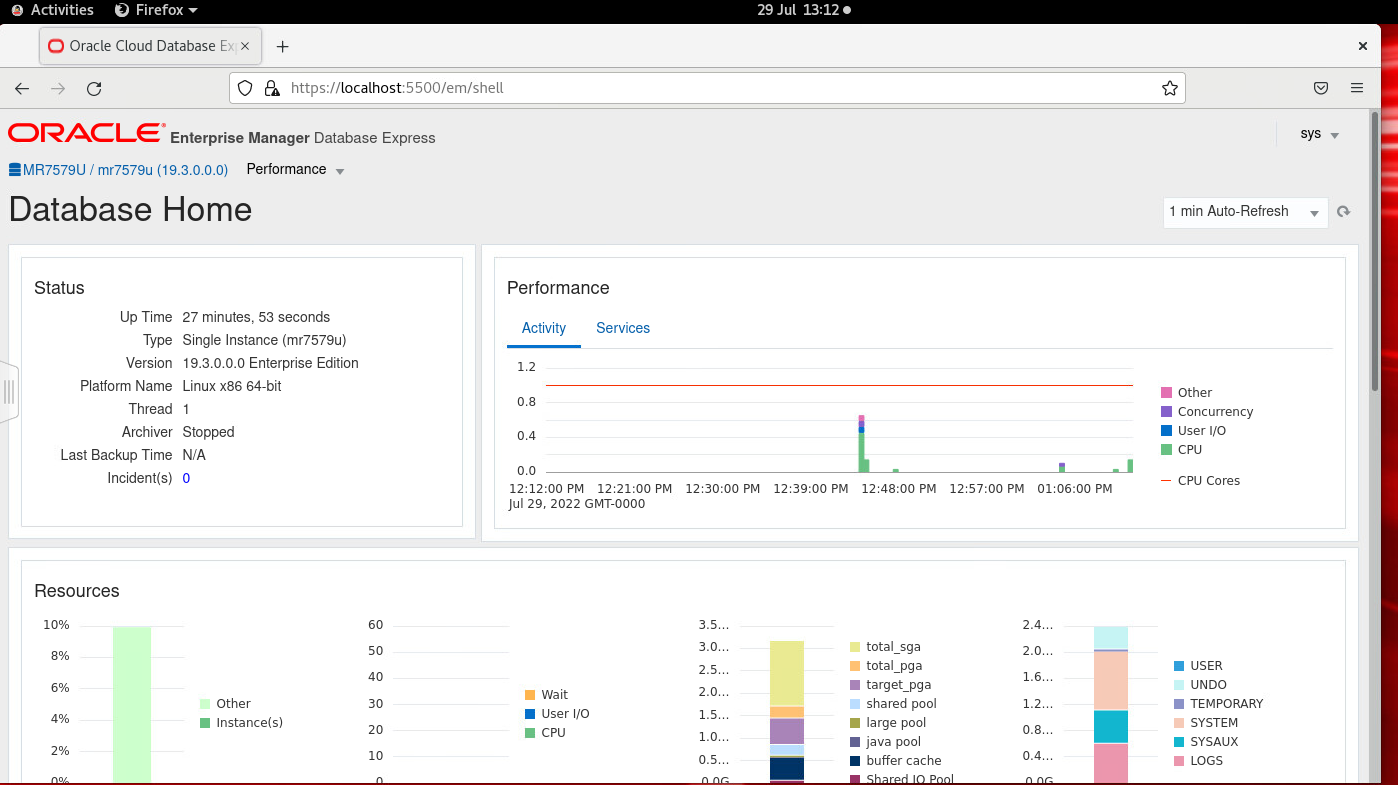Click the Instance(s) legend swatch in Resources
The height and width of the screenshot is (785, 1398).
pyautogui.click(x=205, y=723)
